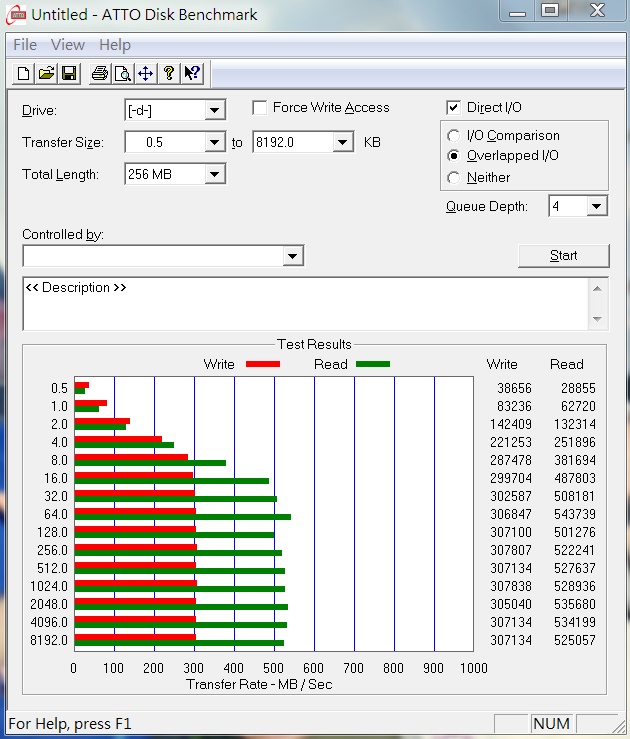Viewport: 630px width, 739px height.
Task: Uncheck the Direct I/O checkbox
Action: tap(453, 108)
